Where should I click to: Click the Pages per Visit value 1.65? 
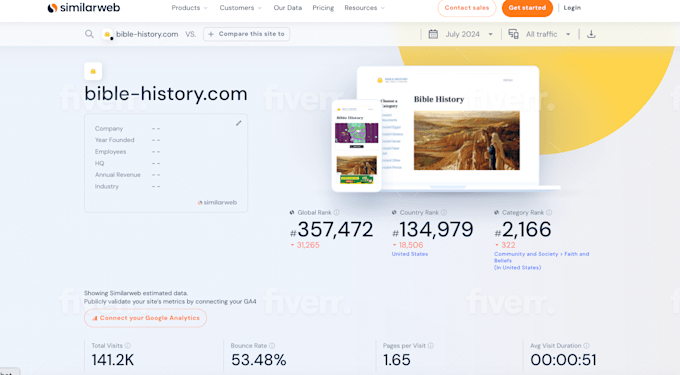(x=397, y=360)
